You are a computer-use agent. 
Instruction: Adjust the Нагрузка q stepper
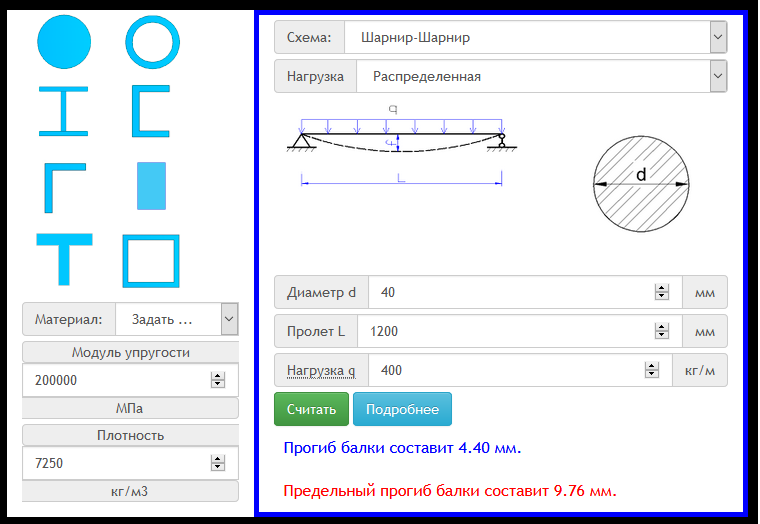pyautogui.click(x=652, y=370)
